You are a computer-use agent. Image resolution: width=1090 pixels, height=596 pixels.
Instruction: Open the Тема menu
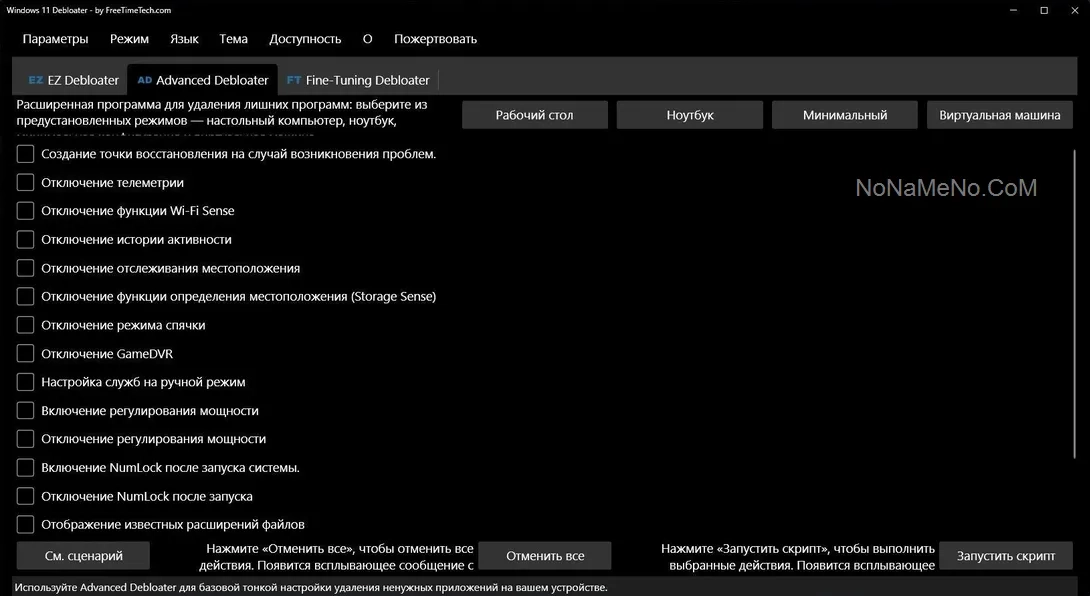point(233,39)
